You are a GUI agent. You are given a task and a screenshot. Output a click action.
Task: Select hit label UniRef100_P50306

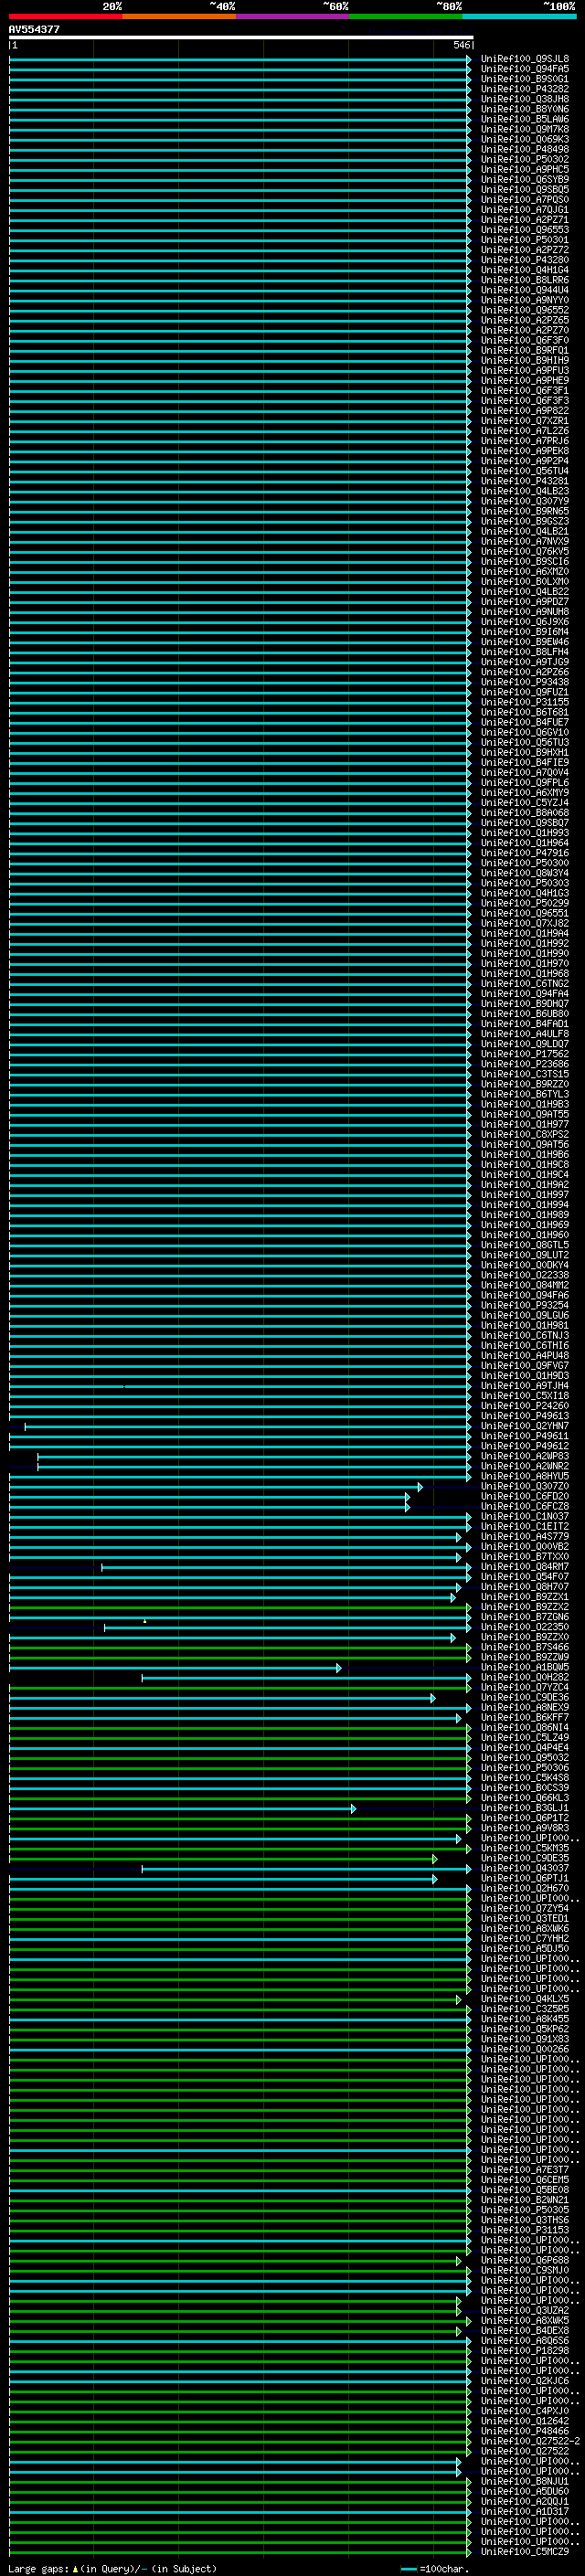coord(525,1767)
